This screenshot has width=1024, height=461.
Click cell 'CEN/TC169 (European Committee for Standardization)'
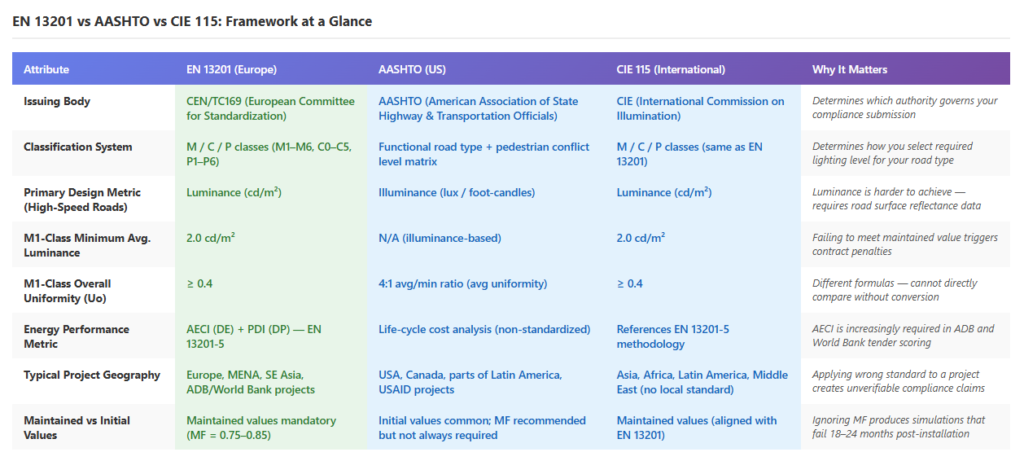(x=270, y=108)
